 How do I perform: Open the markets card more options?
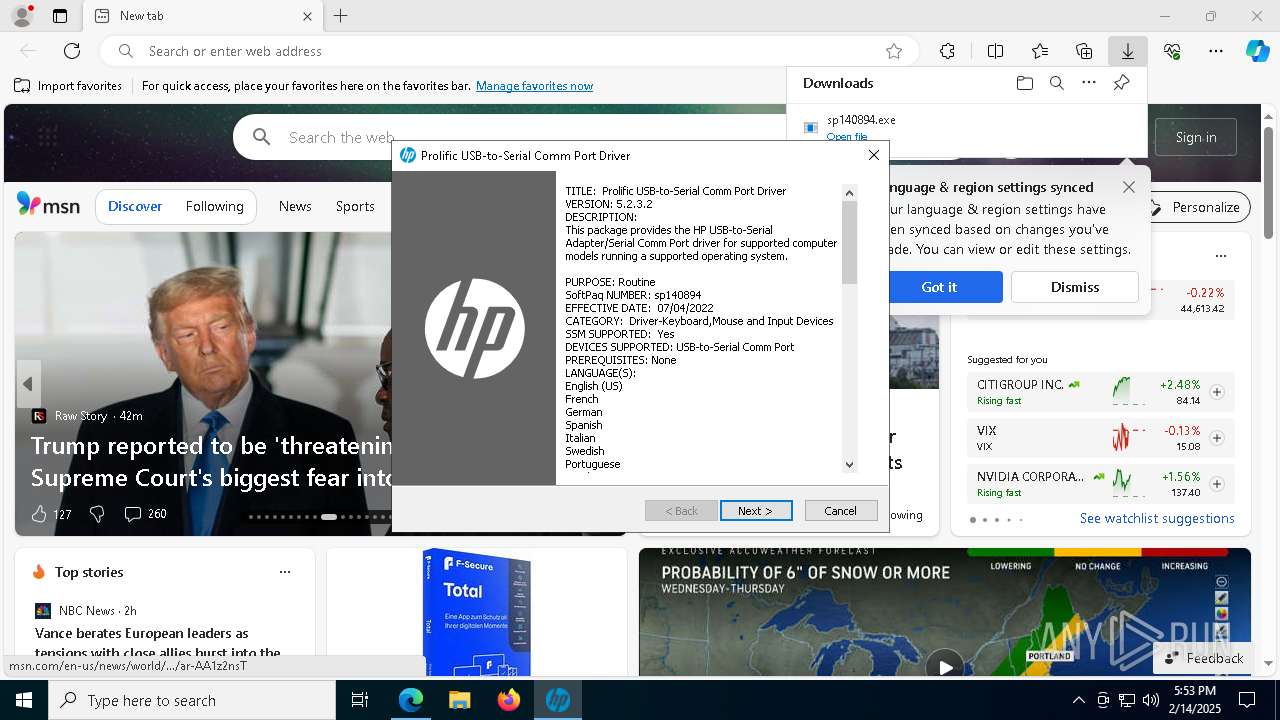[1220, 255]
